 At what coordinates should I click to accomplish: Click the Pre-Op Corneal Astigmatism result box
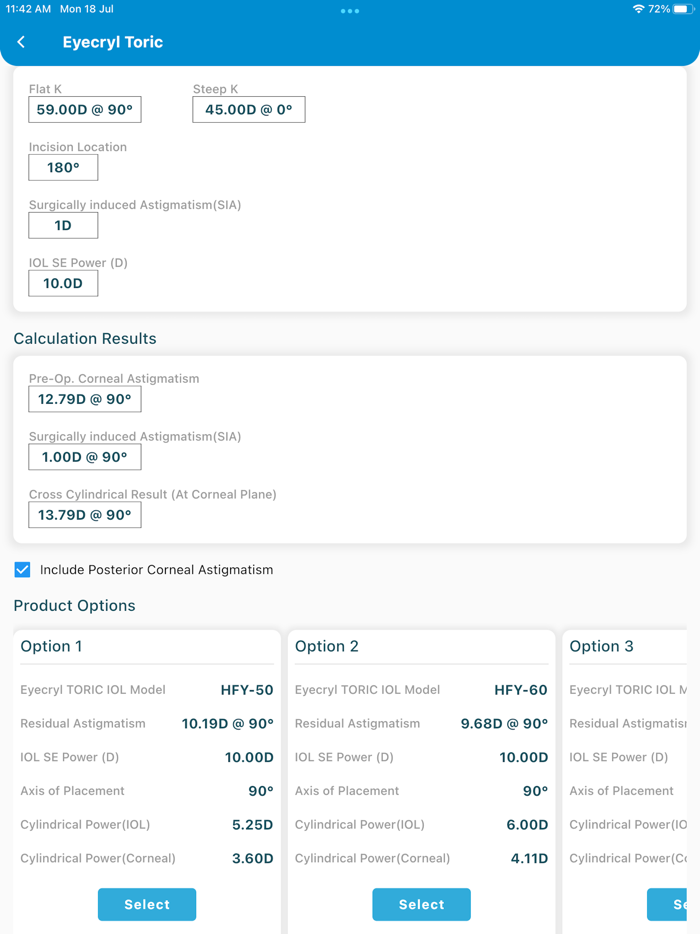pyautogui.click(x=84, y=399)
